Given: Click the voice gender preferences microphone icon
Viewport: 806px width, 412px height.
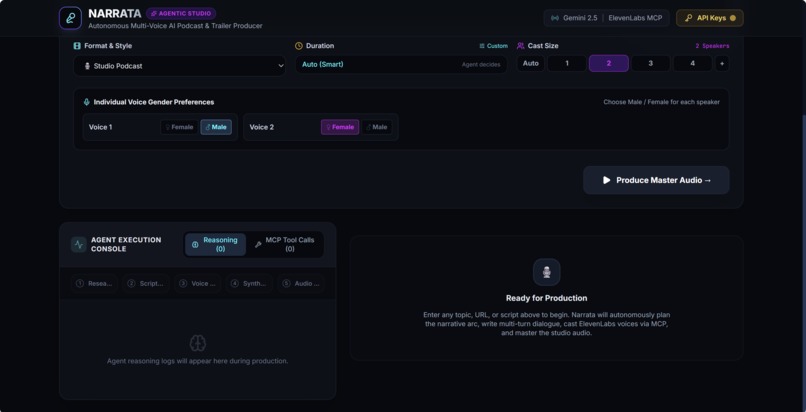Looking at the screenshot, I should [x=86, y=102].
